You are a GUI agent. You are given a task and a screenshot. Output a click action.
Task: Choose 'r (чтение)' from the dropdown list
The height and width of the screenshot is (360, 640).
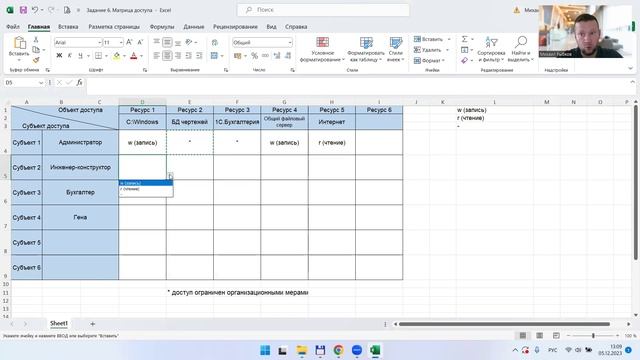pos(146,189)
